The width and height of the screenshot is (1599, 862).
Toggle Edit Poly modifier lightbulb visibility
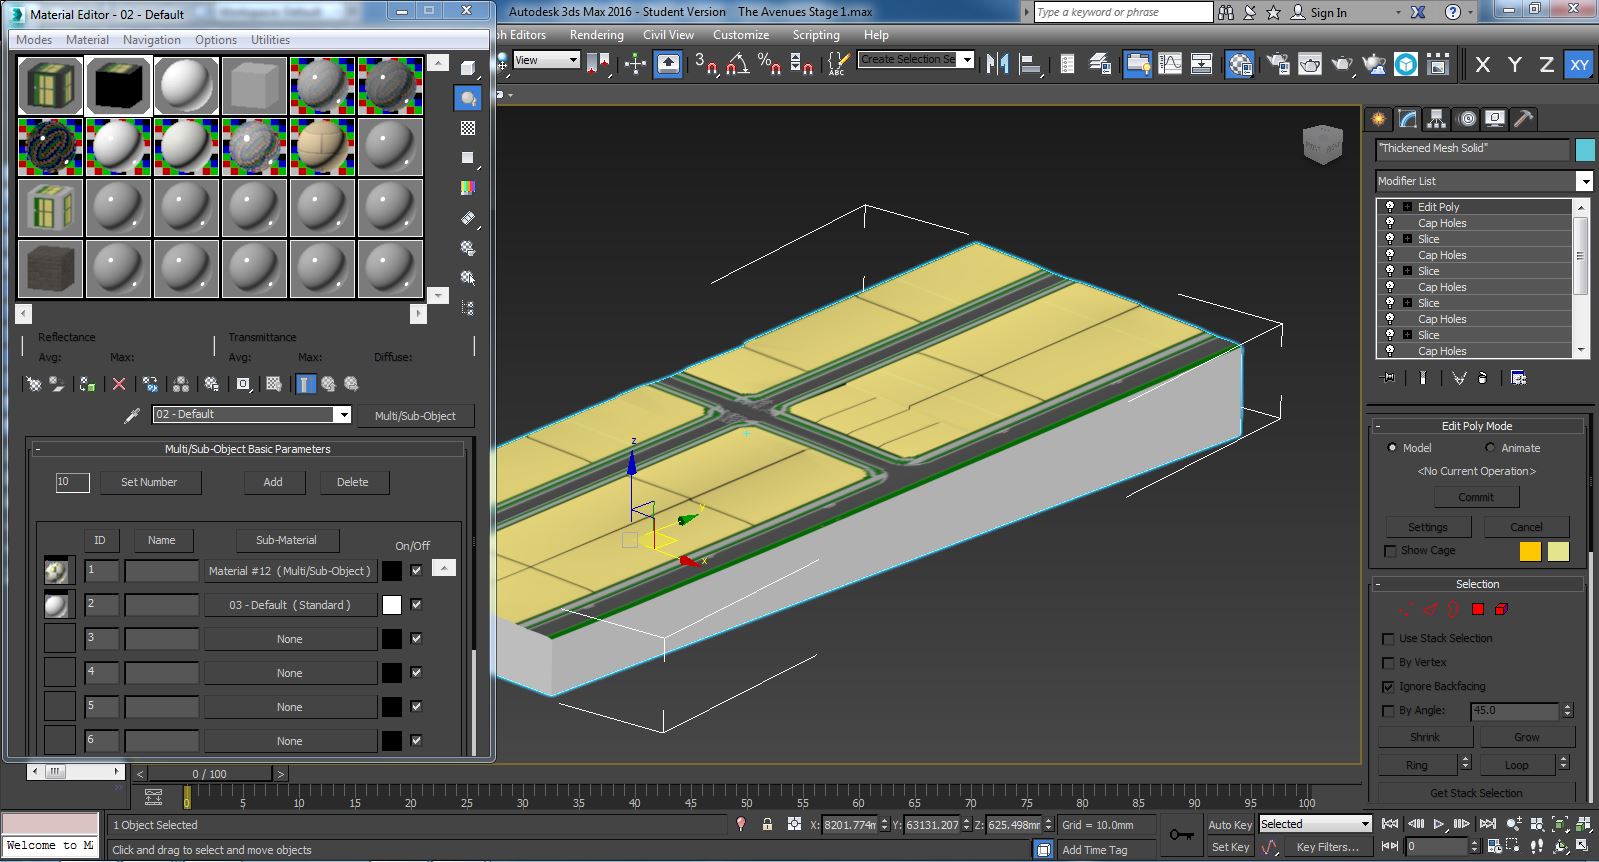[1389, 207]
